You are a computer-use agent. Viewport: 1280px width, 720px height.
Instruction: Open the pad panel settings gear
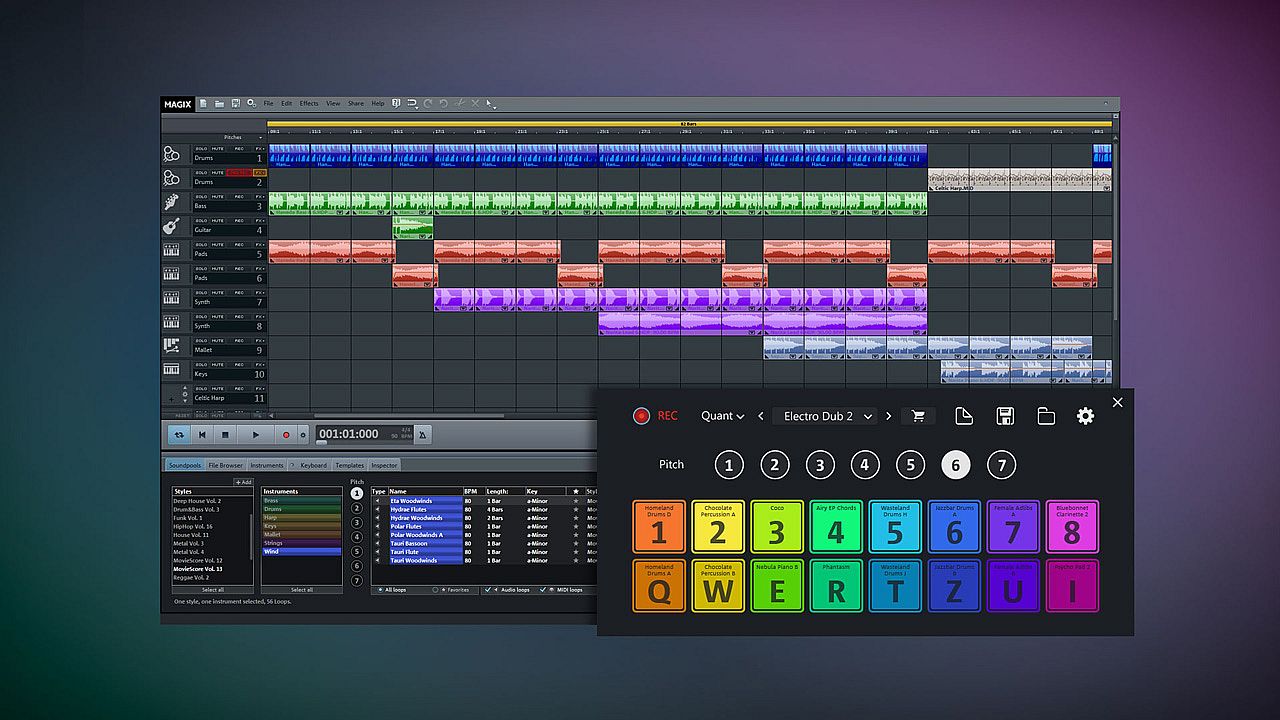pos(1085,416)
